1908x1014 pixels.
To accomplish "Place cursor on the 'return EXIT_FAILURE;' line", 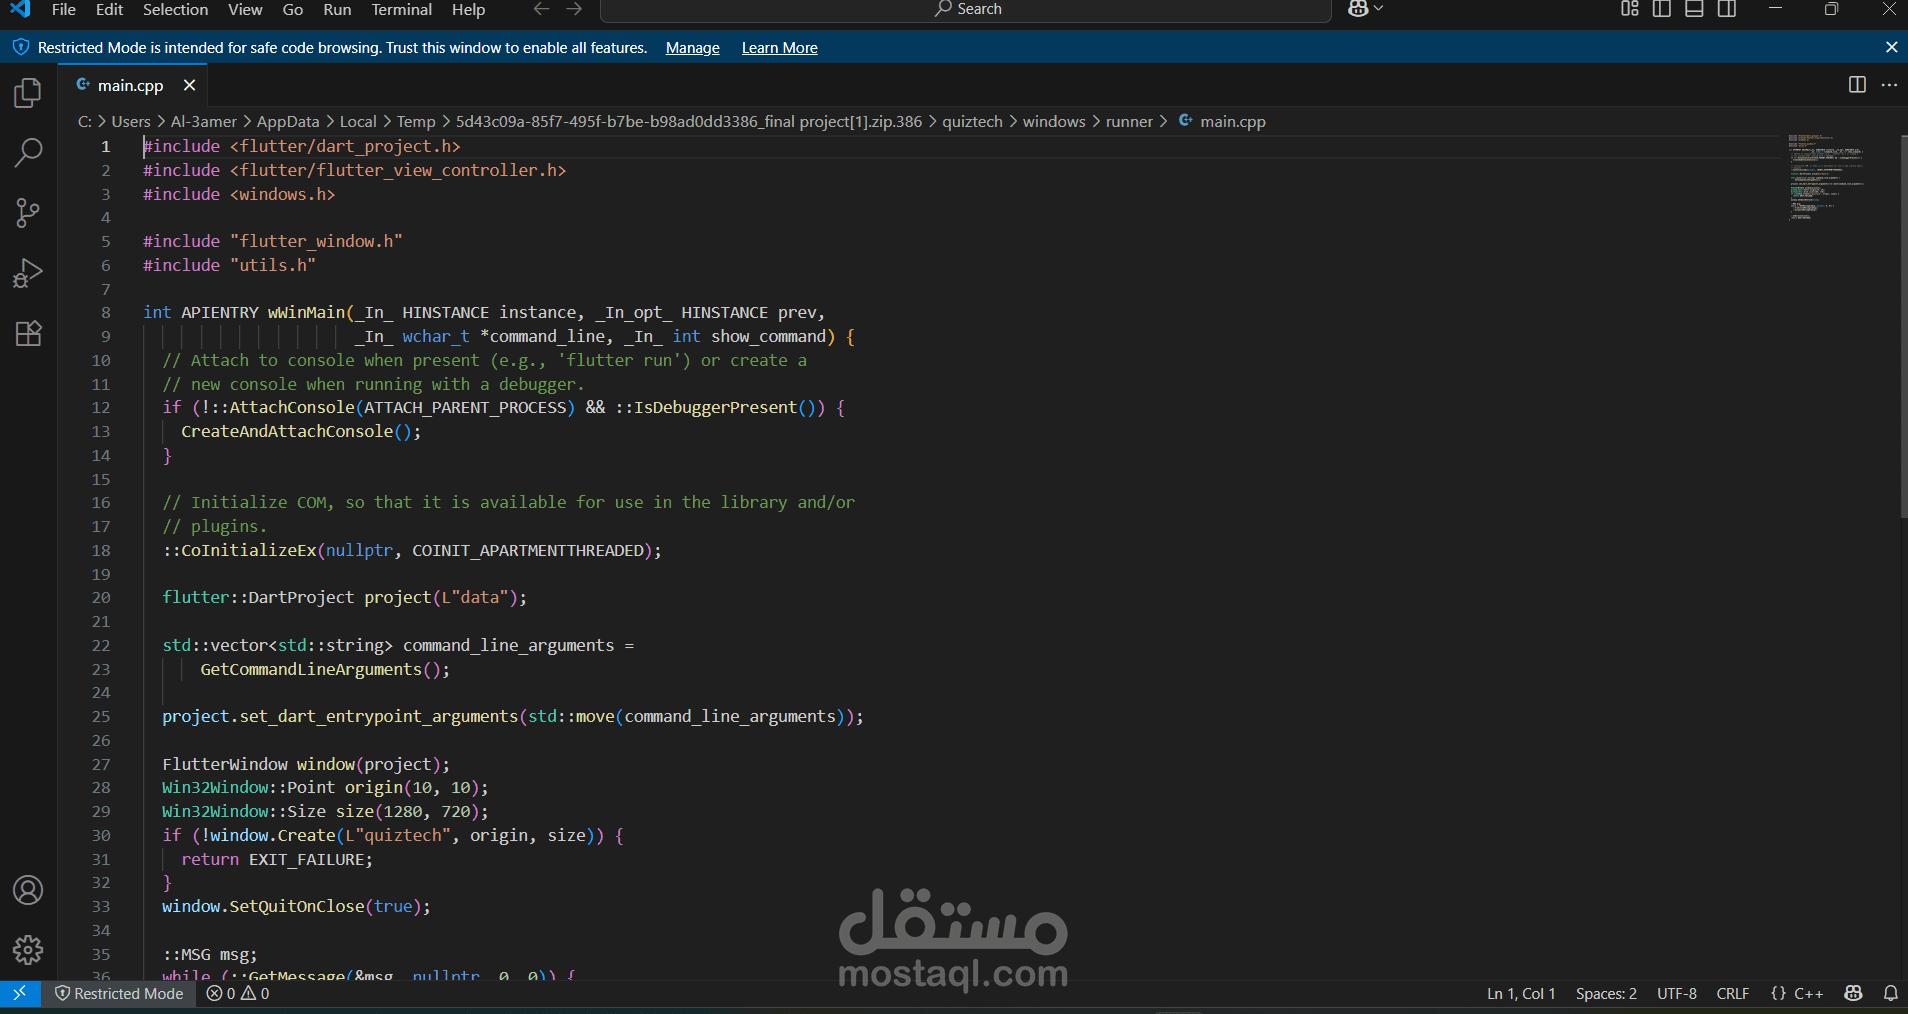I will pos(277,859).
